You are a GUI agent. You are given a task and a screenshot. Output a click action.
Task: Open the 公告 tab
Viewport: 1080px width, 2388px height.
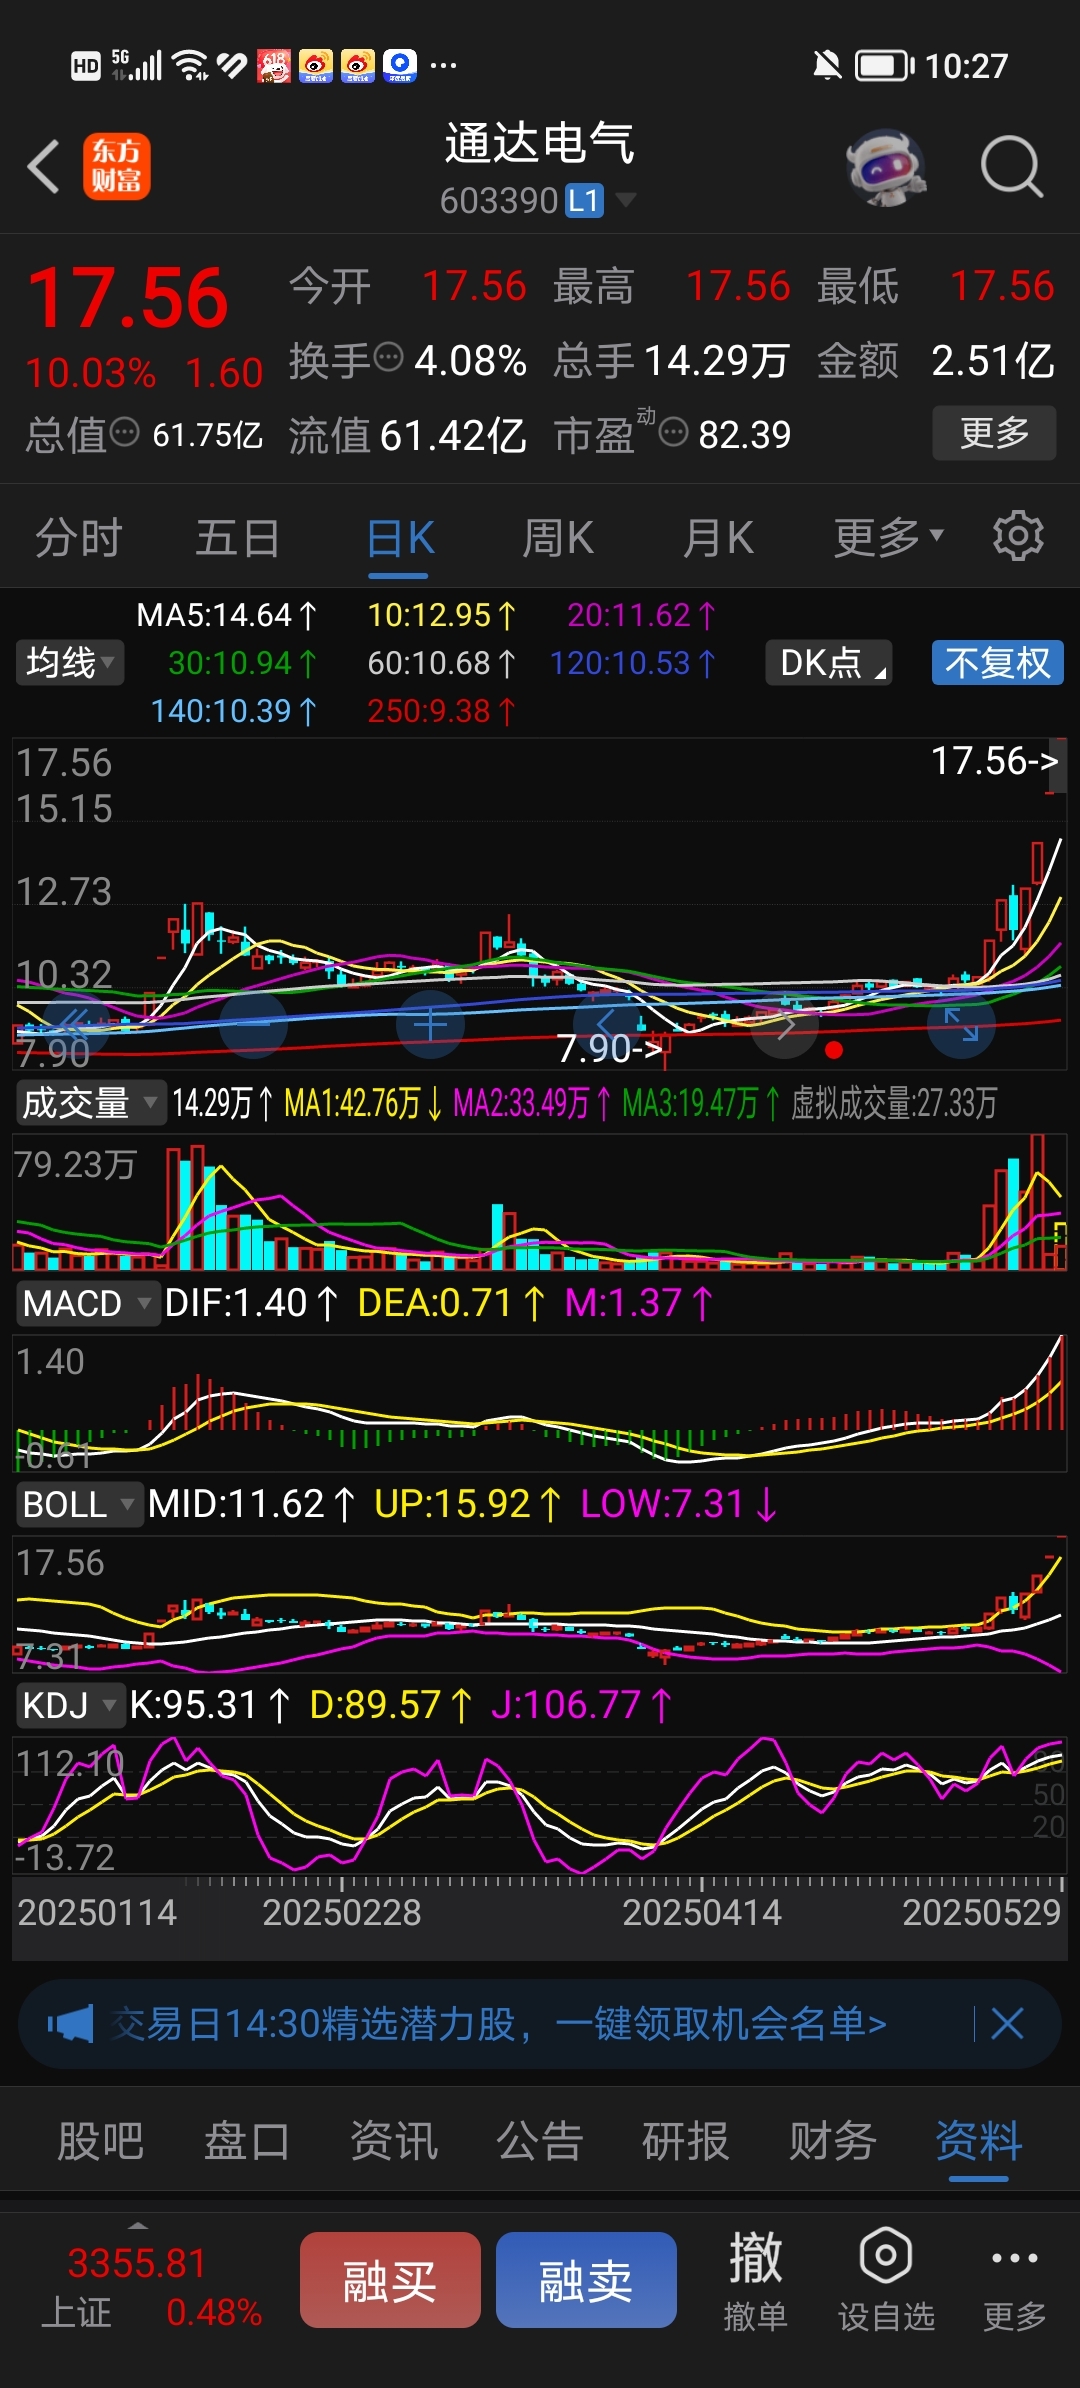click(539, 2141)
